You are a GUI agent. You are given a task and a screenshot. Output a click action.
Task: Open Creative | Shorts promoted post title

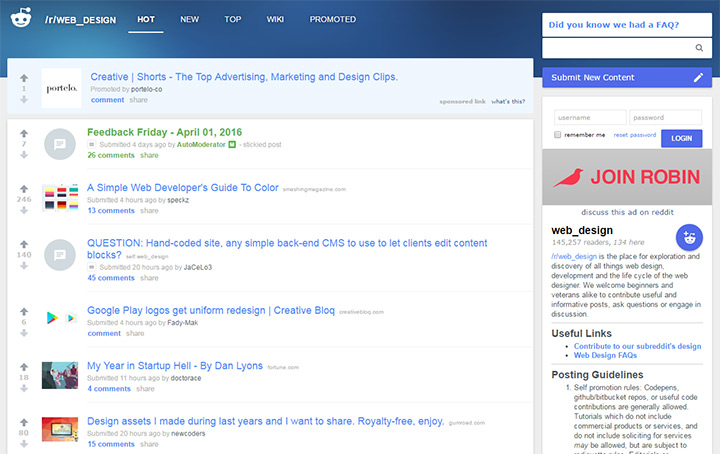tap(244, 77)
